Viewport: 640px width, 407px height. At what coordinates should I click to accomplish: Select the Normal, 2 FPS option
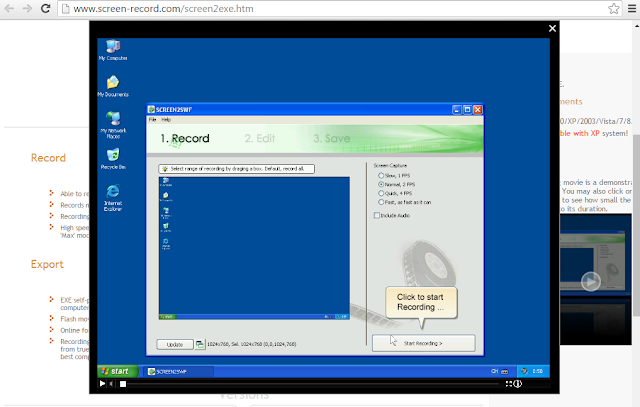(396, 185)
